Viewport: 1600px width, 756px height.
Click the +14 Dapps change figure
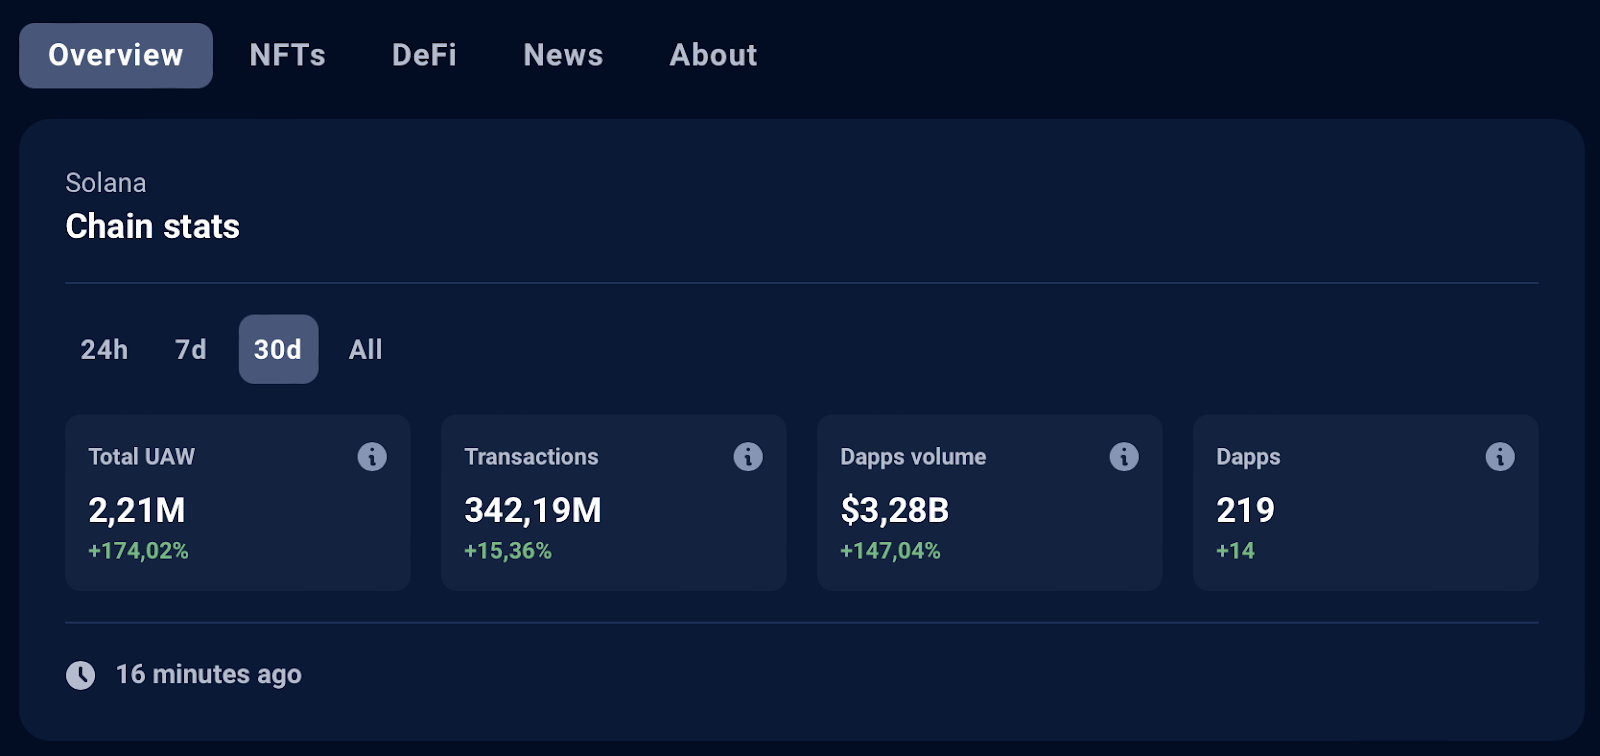click(x=1235, y=551)
